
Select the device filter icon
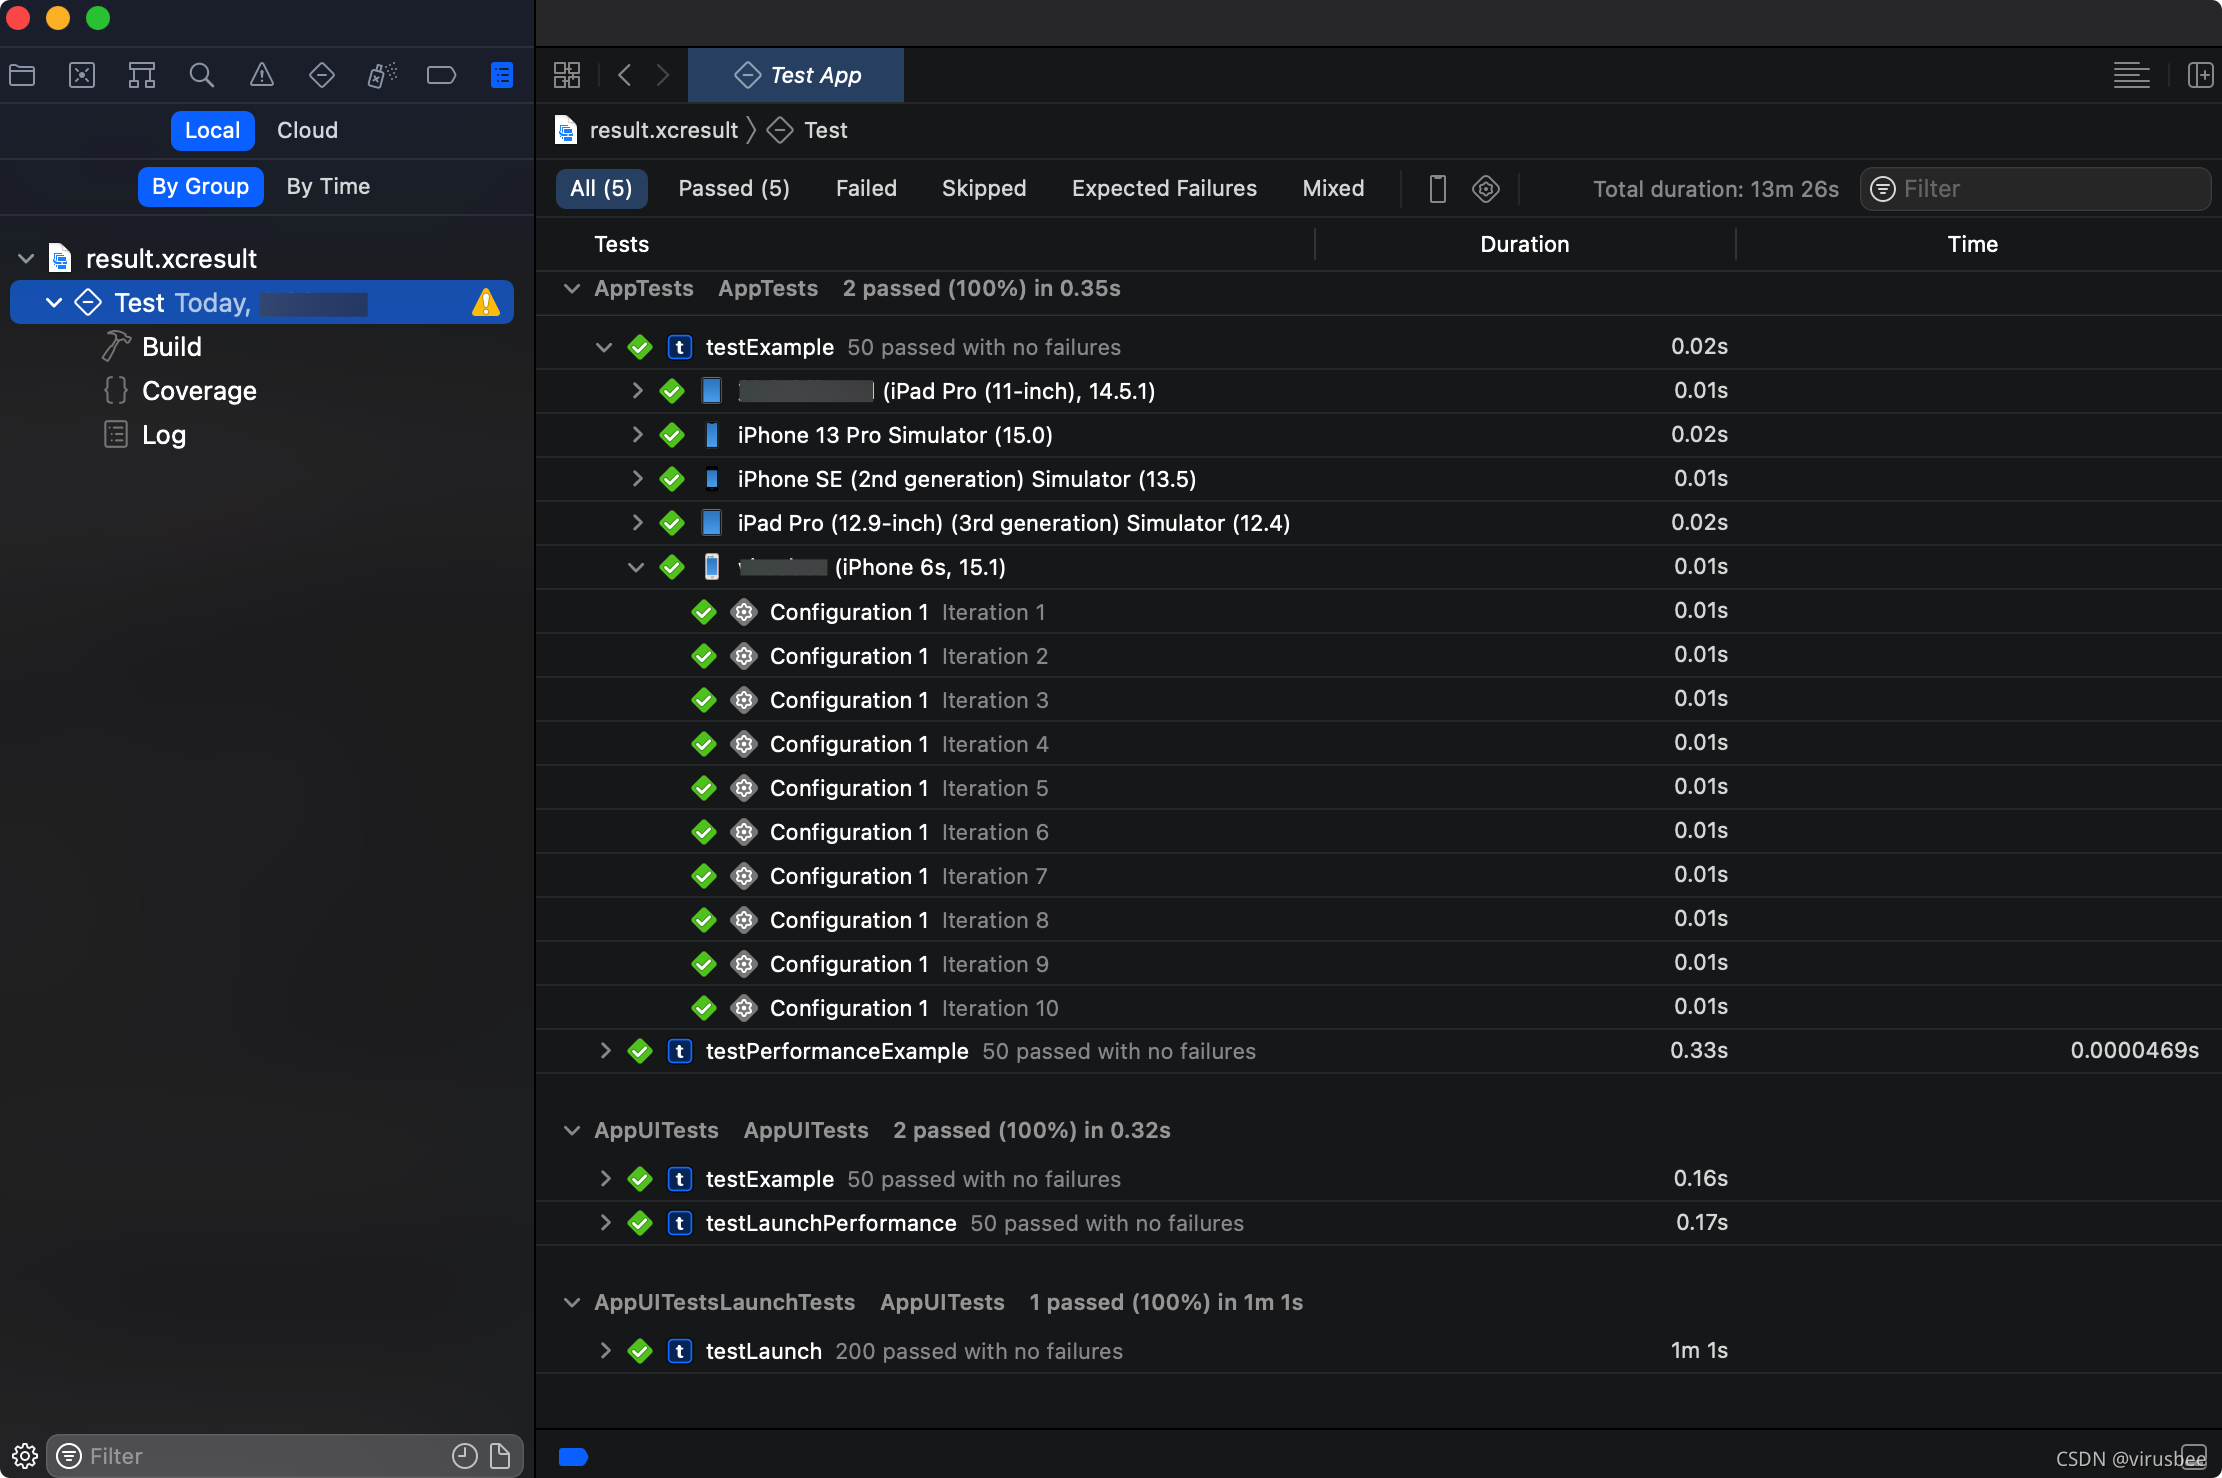tap(1438, 185)
